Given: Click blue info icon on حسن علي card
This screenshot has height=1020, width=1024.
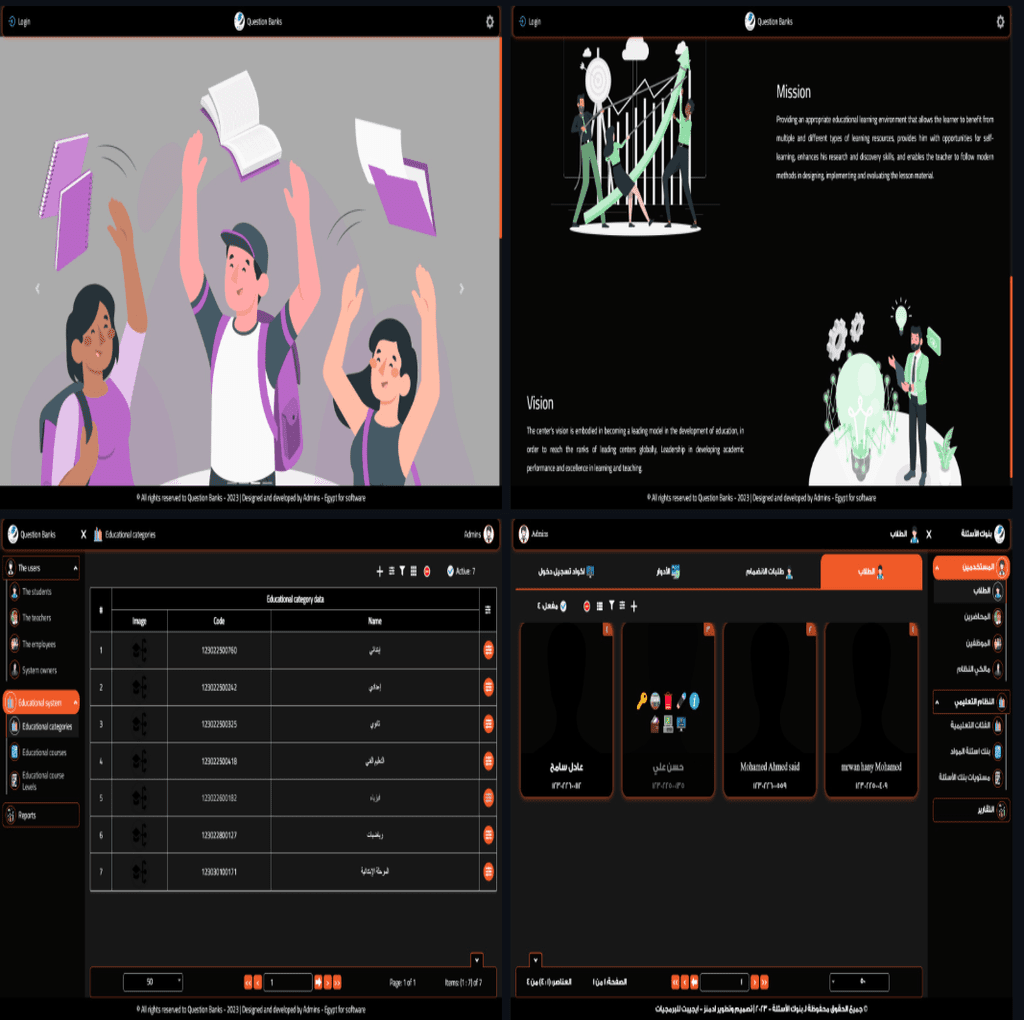Looking at the screenshot, I should [694, 701].
